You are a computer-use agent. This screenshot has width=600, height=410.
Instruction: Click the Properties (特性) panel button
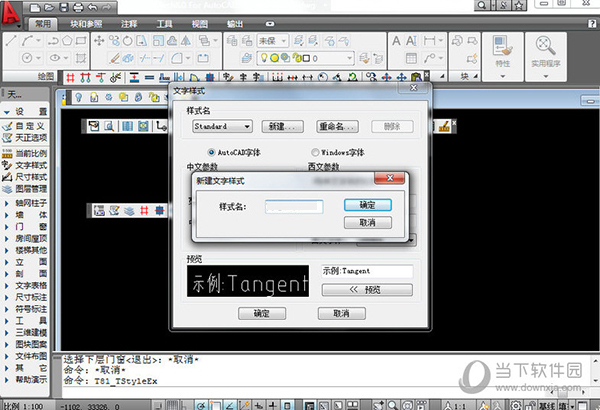(x=502, y=57)
